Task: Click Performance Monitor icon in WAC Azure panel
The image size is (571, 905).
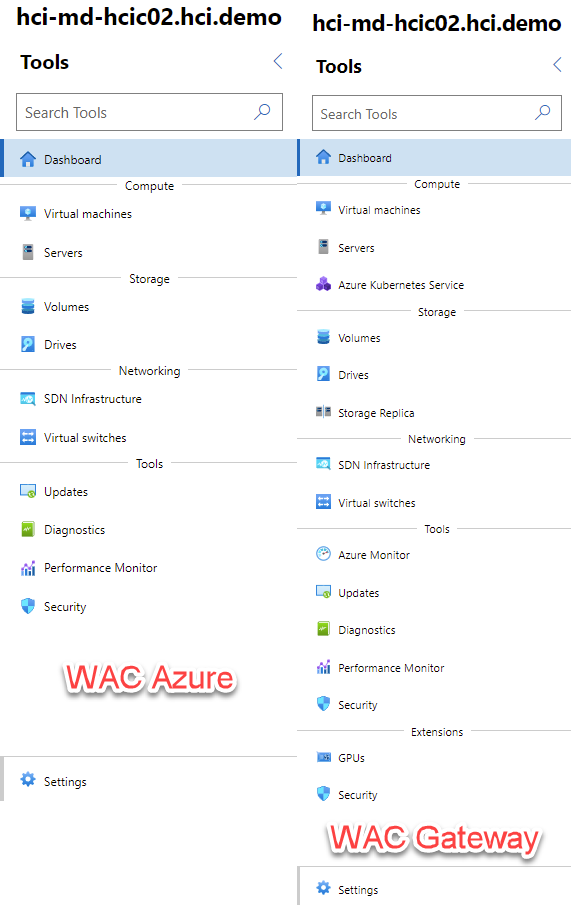Action: click(28, 568)
